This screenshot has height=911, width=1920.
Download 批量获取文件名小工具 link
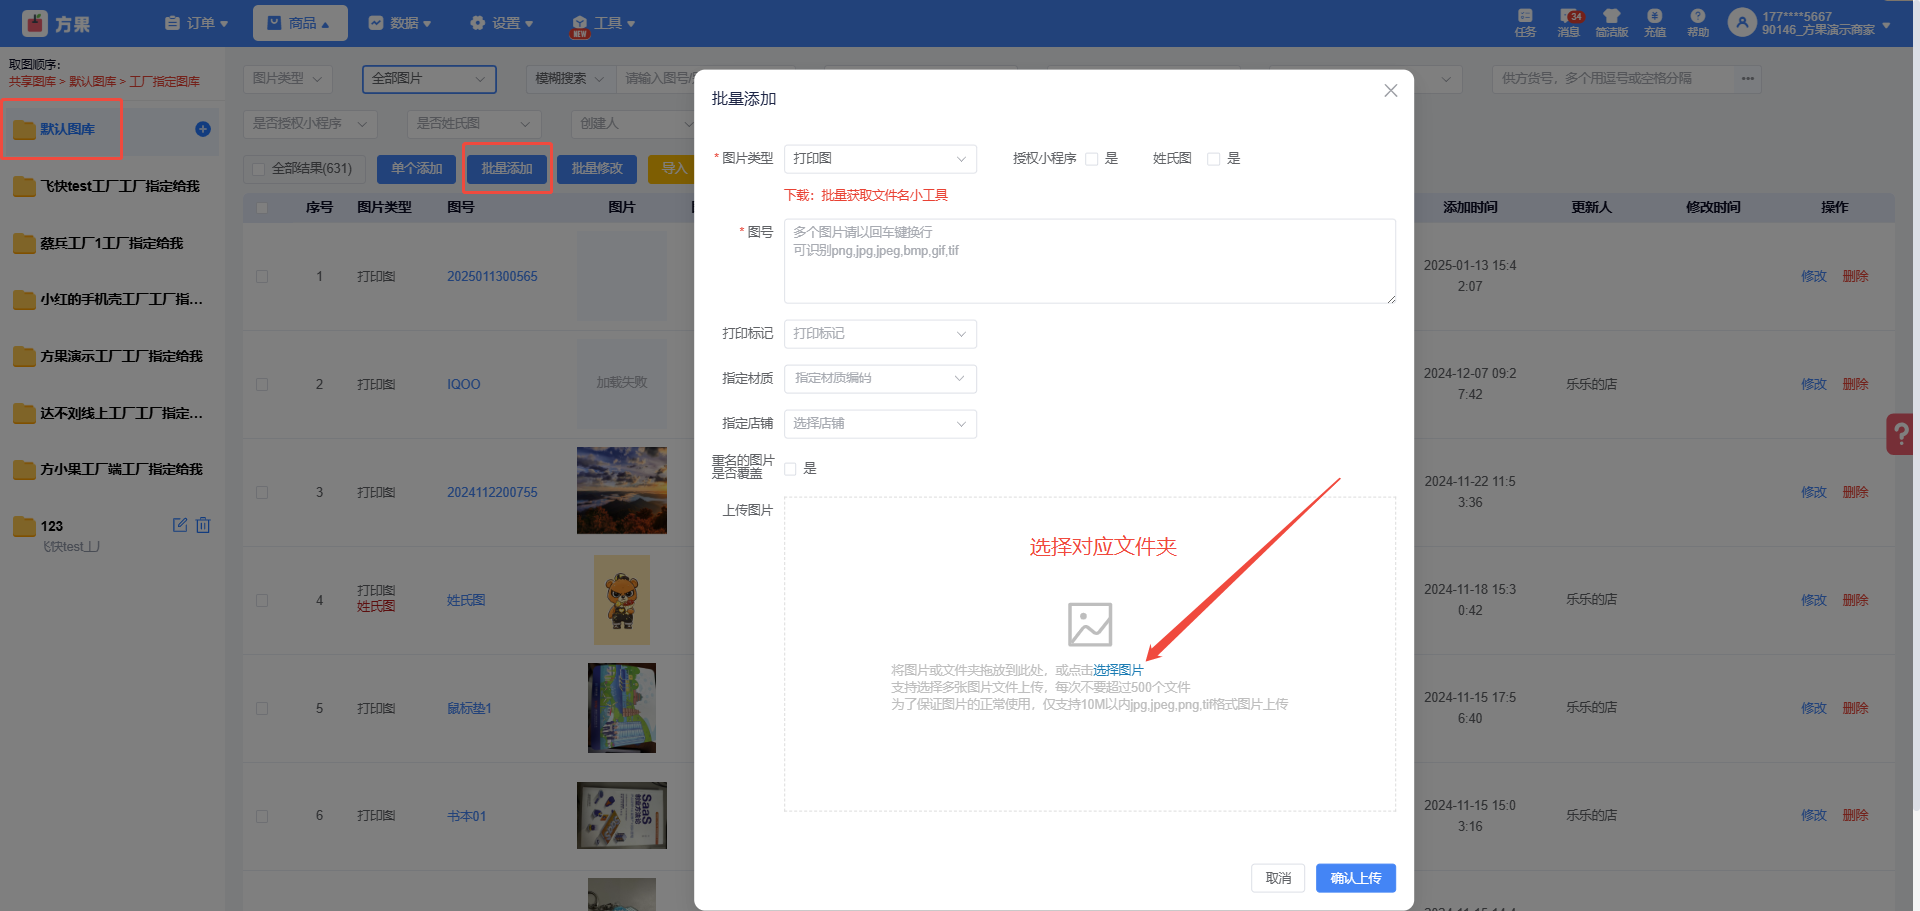(884, 196)
